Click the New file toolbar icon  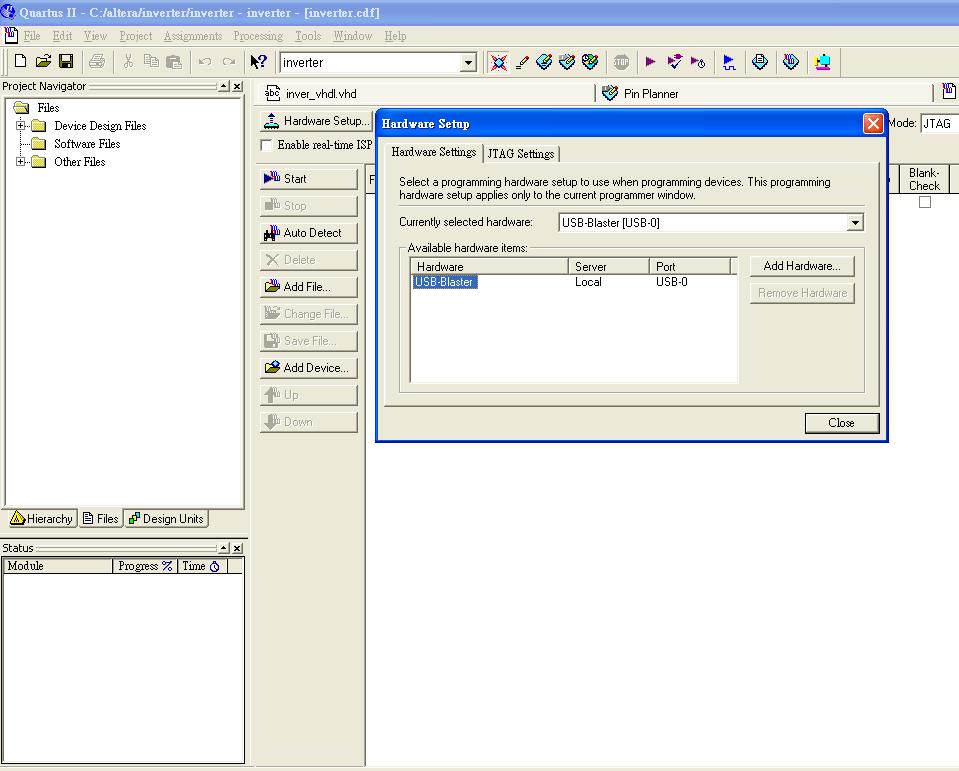coord(20,62)
